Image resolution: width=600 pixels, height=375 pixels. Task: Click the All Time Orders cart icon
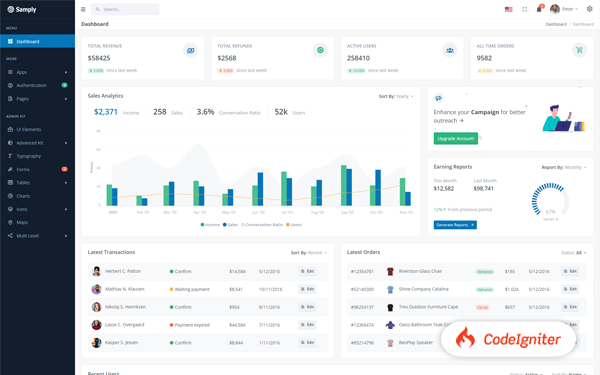[x=579, y=50]
